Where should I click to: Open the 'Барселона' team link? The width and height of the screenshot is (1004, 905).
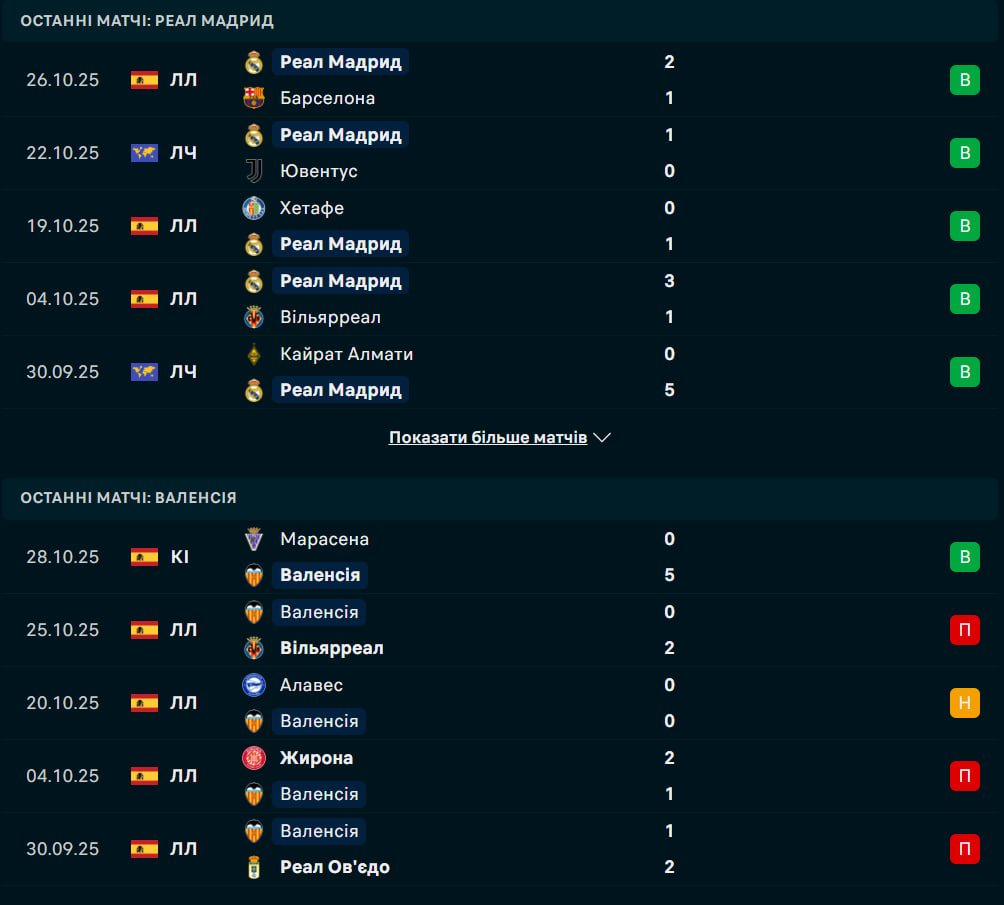click(x=328, y=98)
